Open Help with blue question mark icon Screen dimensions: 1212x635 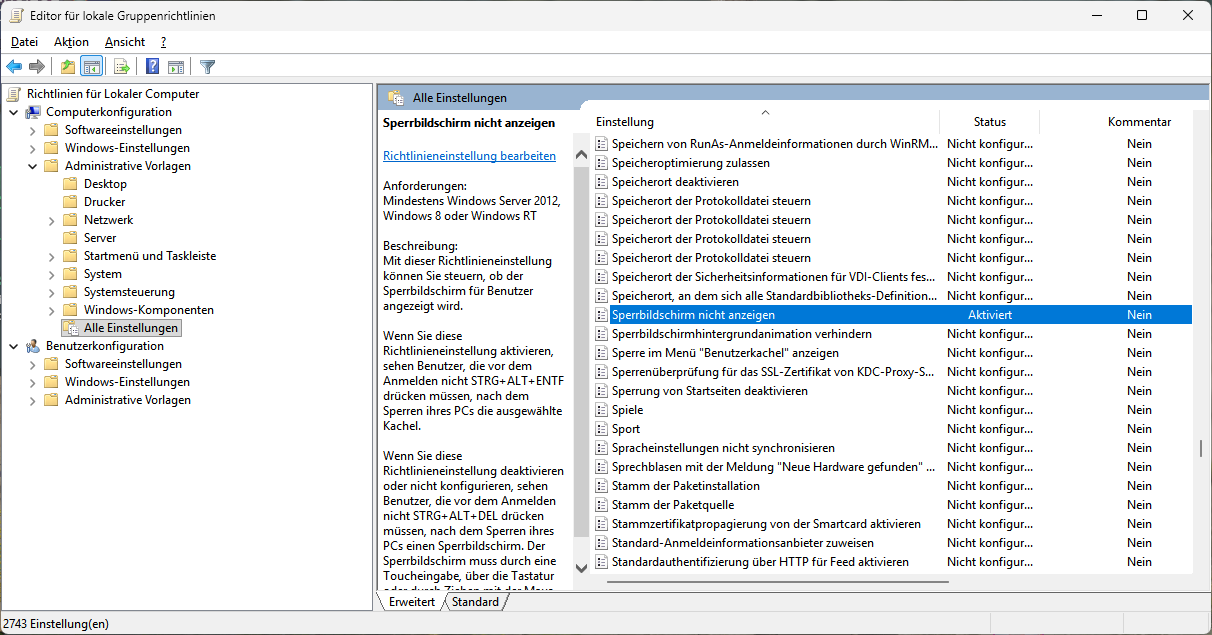[153, 67]
